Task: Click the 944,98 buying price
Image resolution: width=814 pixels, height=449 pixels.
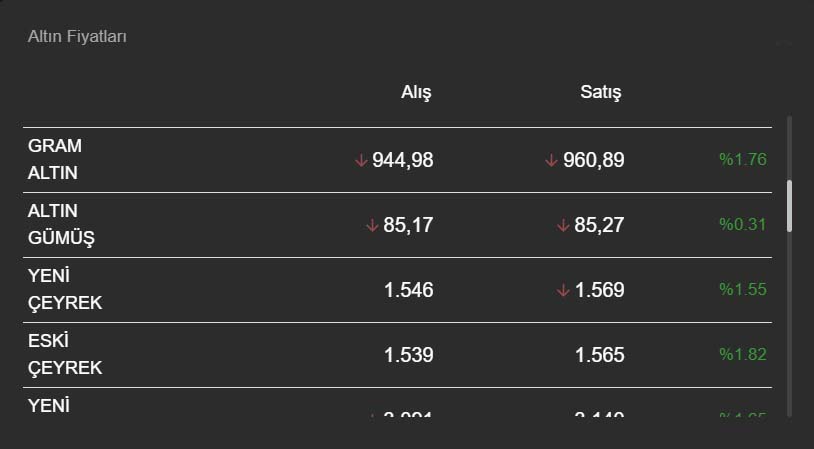Action: (x=402, y=160)
